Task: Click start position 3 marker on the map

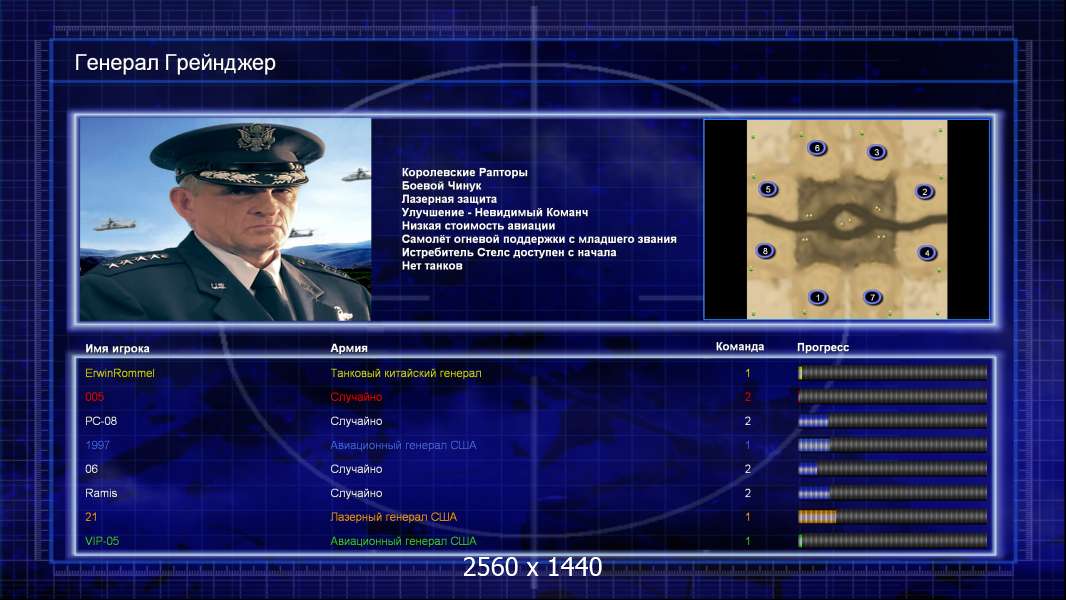Action: point(877,152)
